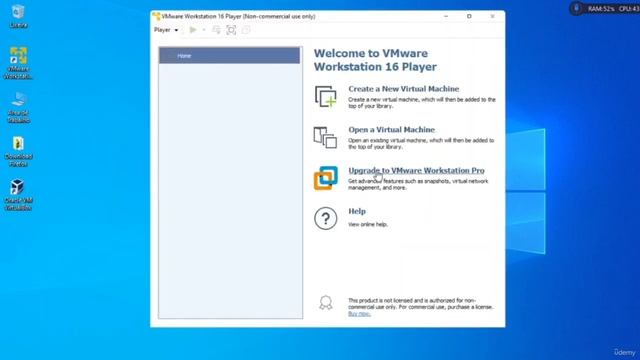Screen dimensions: 640x360
Task: Click the Open a Virtual Machine icon
Action: [x=325, y=137]
